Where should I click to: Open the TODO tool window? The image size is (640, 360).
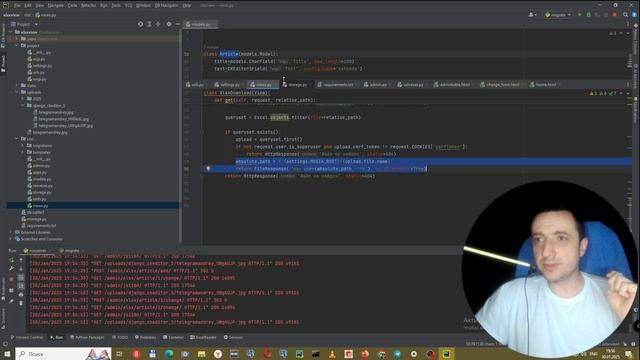pyautogui.click(x=120, y=338)
